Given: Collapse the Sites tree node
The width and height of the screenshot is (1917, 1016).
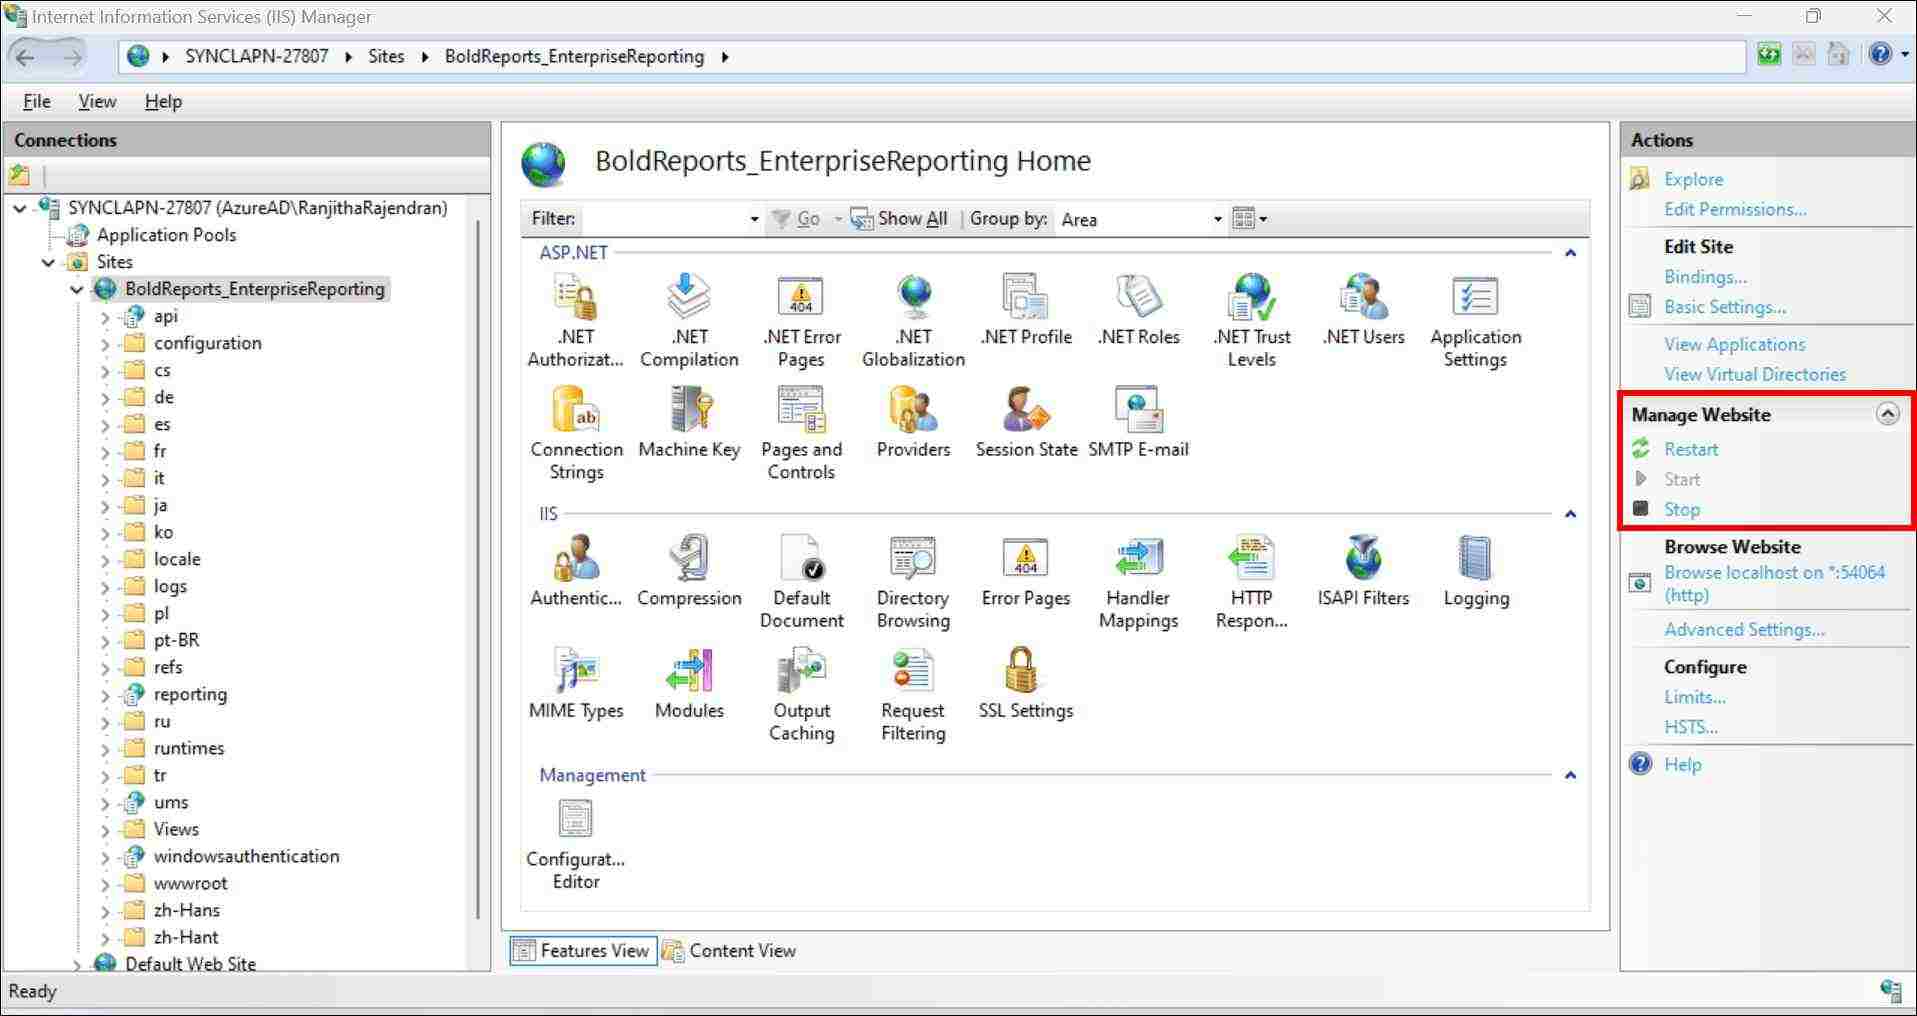Looking at the screenshot, I should [x=49, y=262].
